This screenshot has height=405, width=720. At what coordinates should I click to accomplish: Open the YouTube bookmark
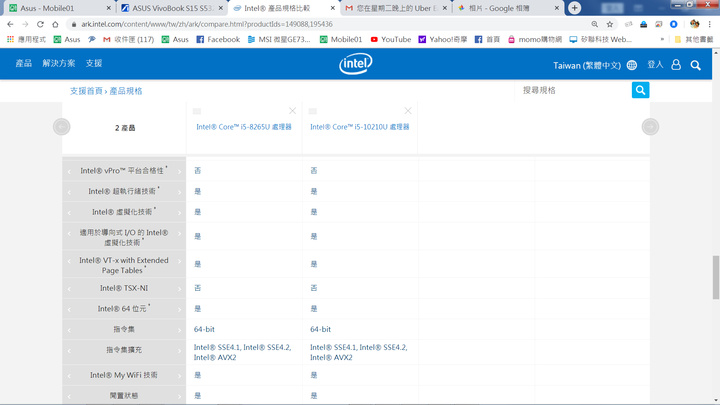[391, 39]
